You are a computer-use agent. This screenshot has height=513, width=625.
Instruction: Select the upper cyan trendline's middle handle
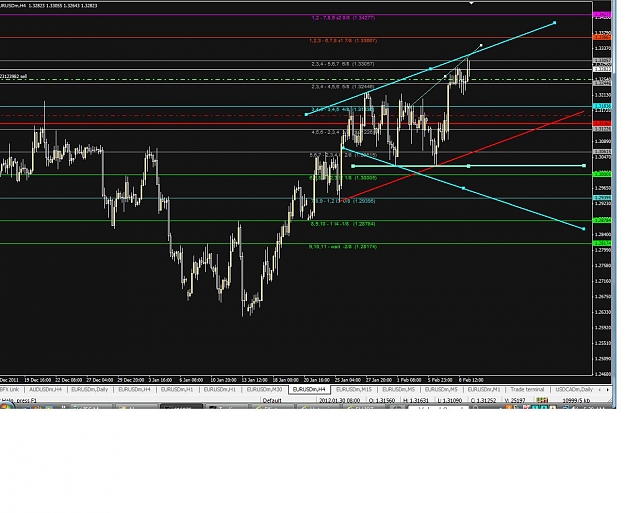tap(430, 69)
